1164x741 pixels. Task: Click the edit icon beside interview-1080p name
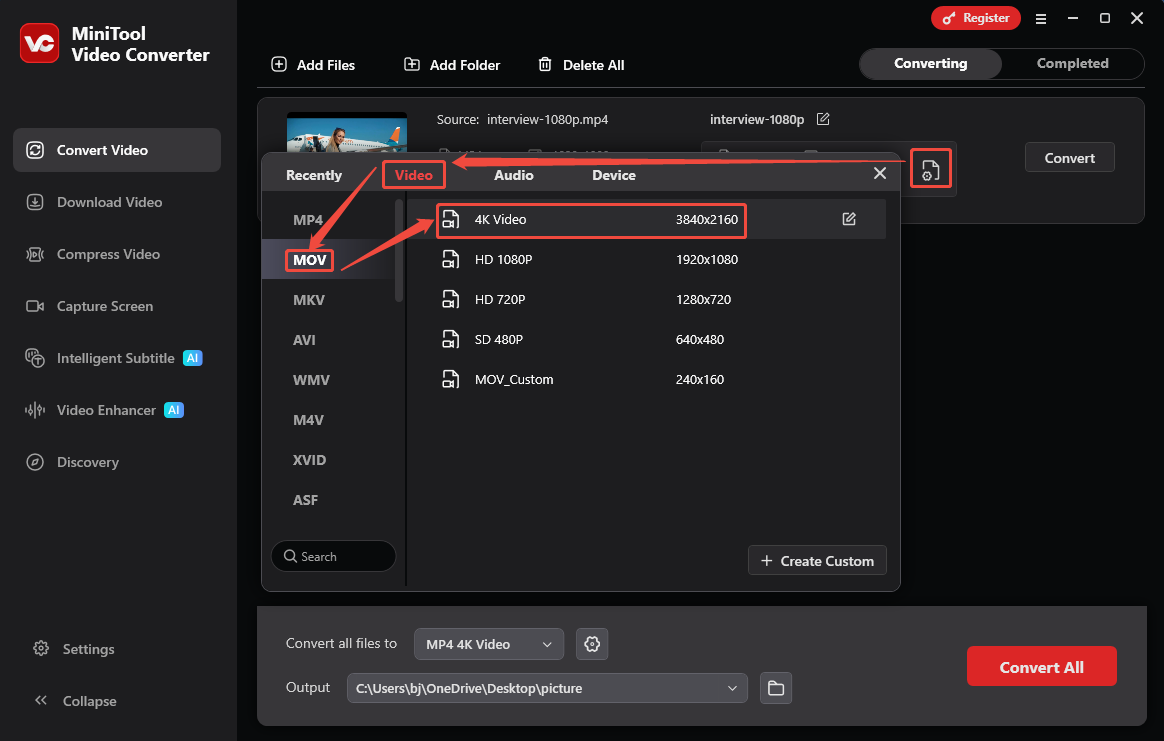(823, 119)
